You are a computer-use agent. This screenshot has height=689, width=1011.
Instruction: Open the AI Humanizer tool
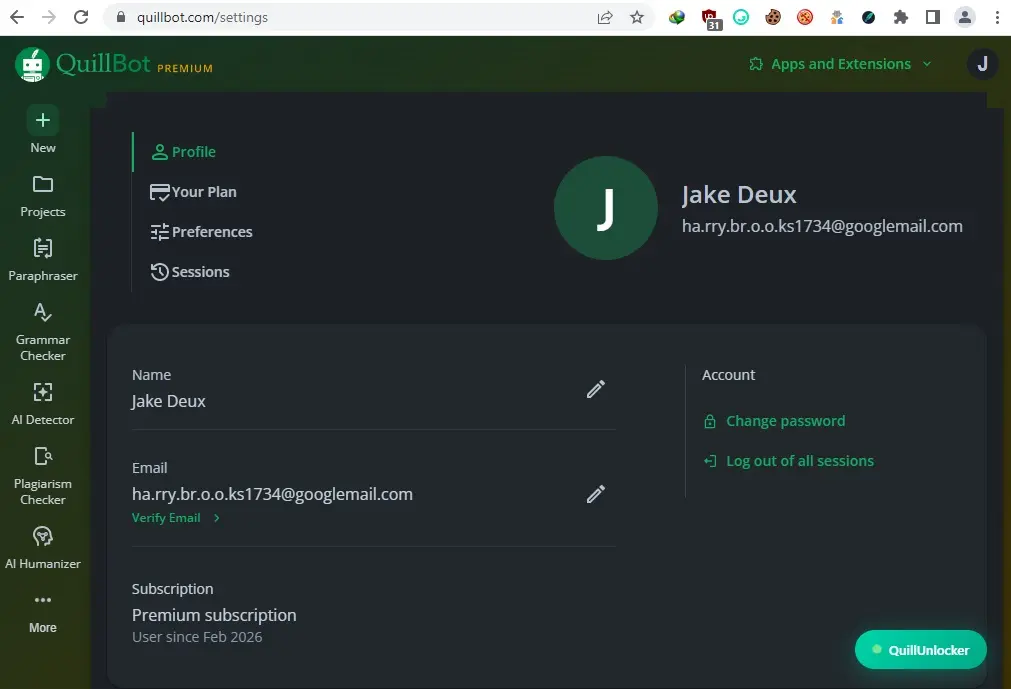coord(43,548)
